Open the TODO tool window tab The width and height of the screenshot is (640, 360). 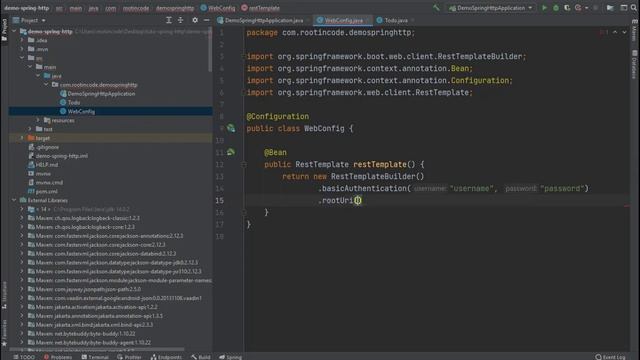[x=24, y=357]
